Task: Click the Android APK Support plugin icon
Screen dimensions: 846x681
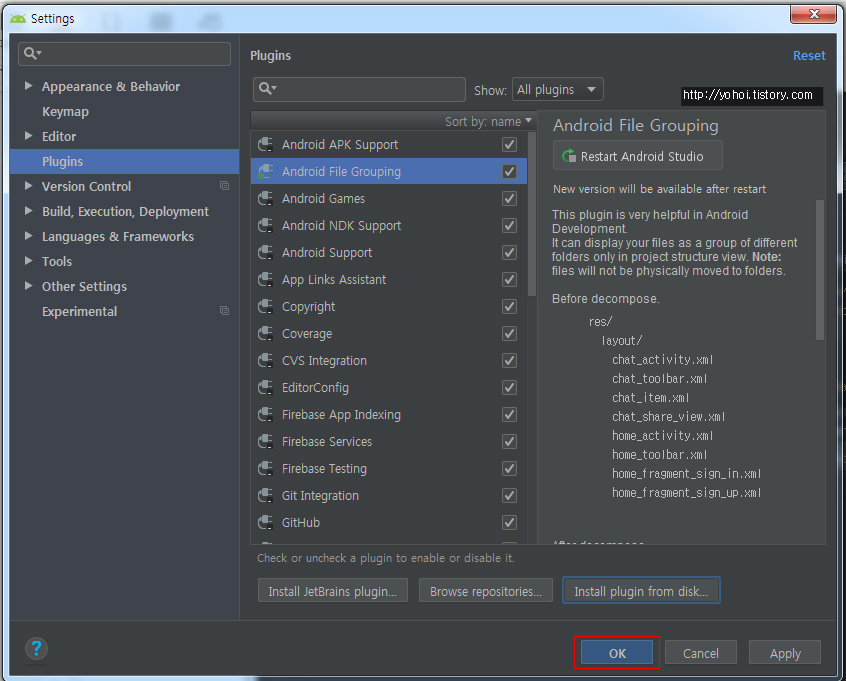Action: 265,145
